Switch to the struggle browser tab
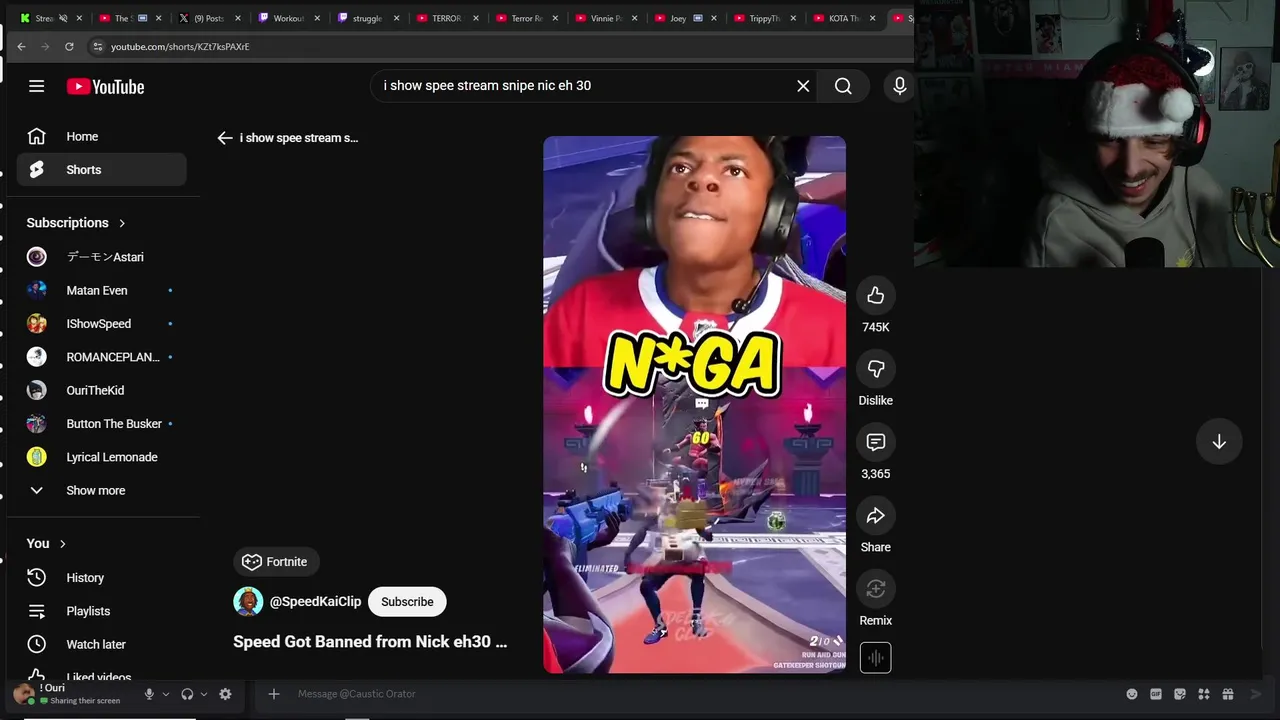This screenshot has width=1280, height=720. tap(367, 18)
